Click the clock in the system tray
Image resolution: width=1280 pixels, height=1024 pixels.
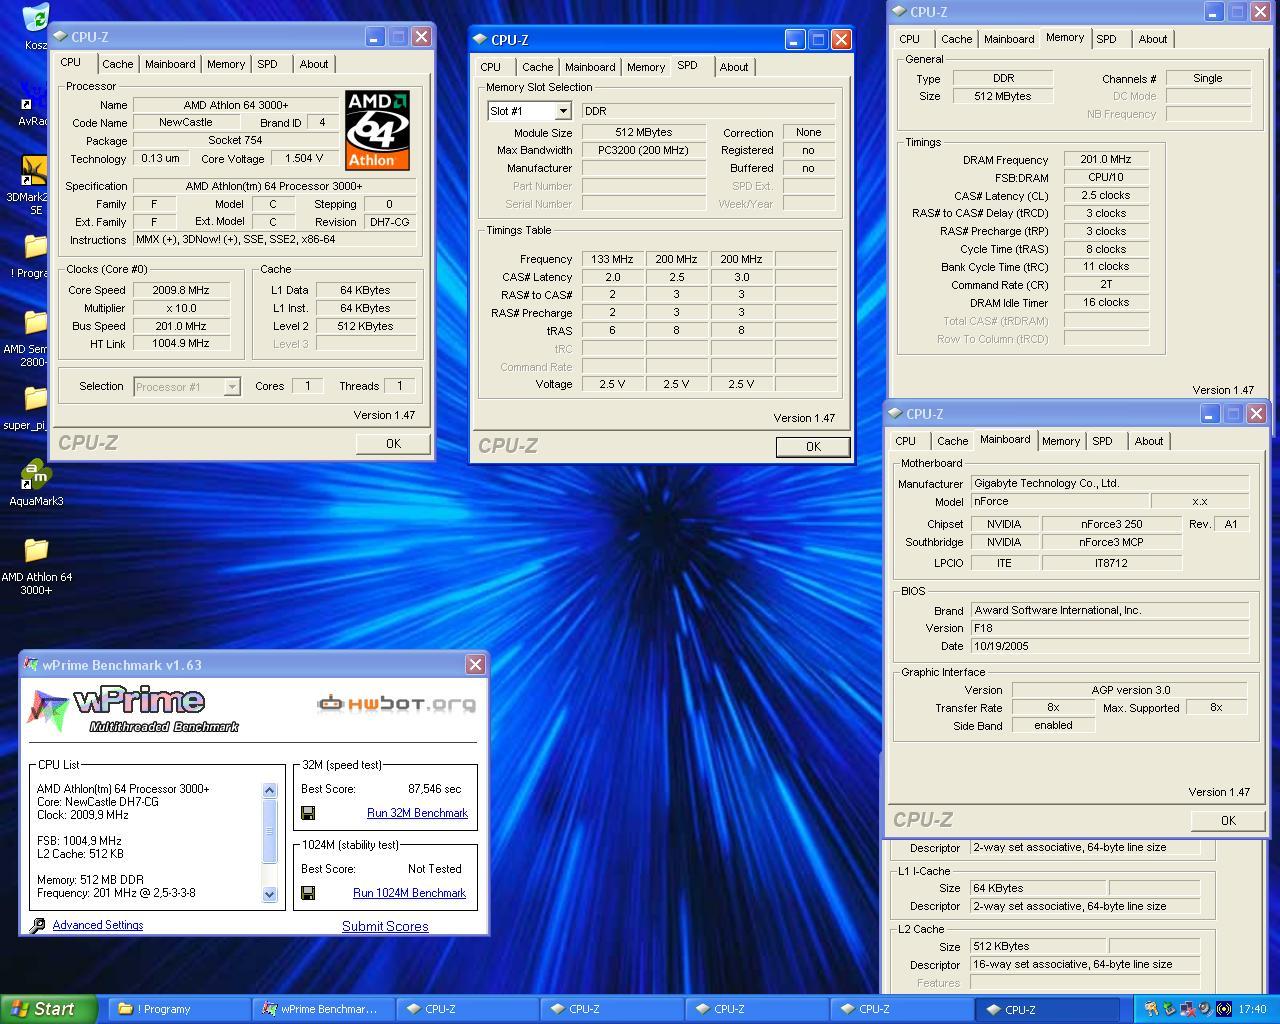point(1252,1009)
